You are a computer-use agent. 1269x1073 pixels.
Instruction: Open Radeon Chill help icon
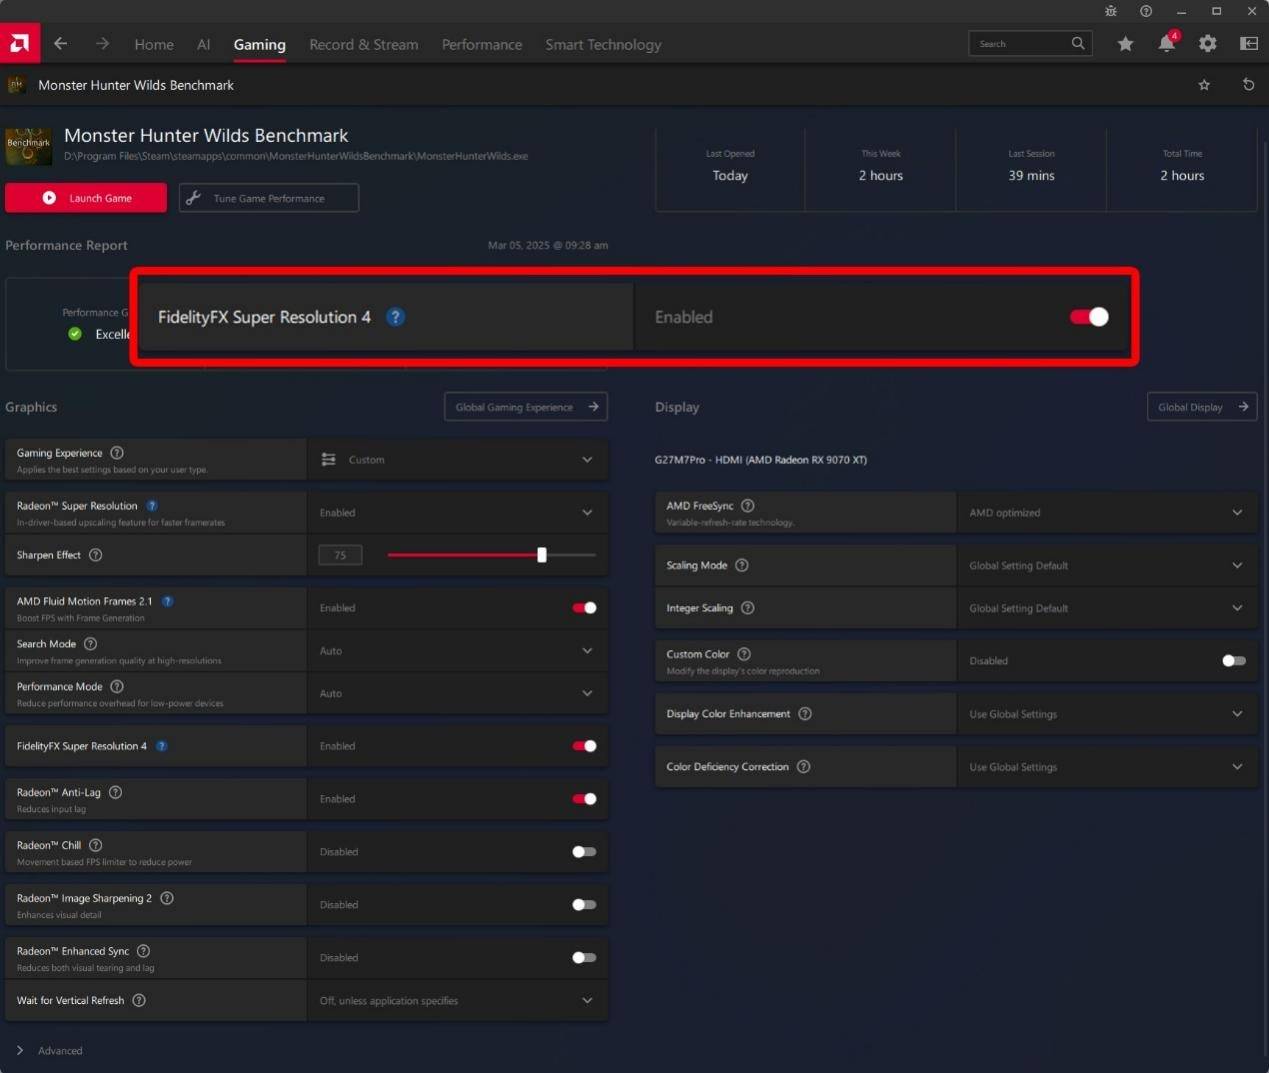96,845
